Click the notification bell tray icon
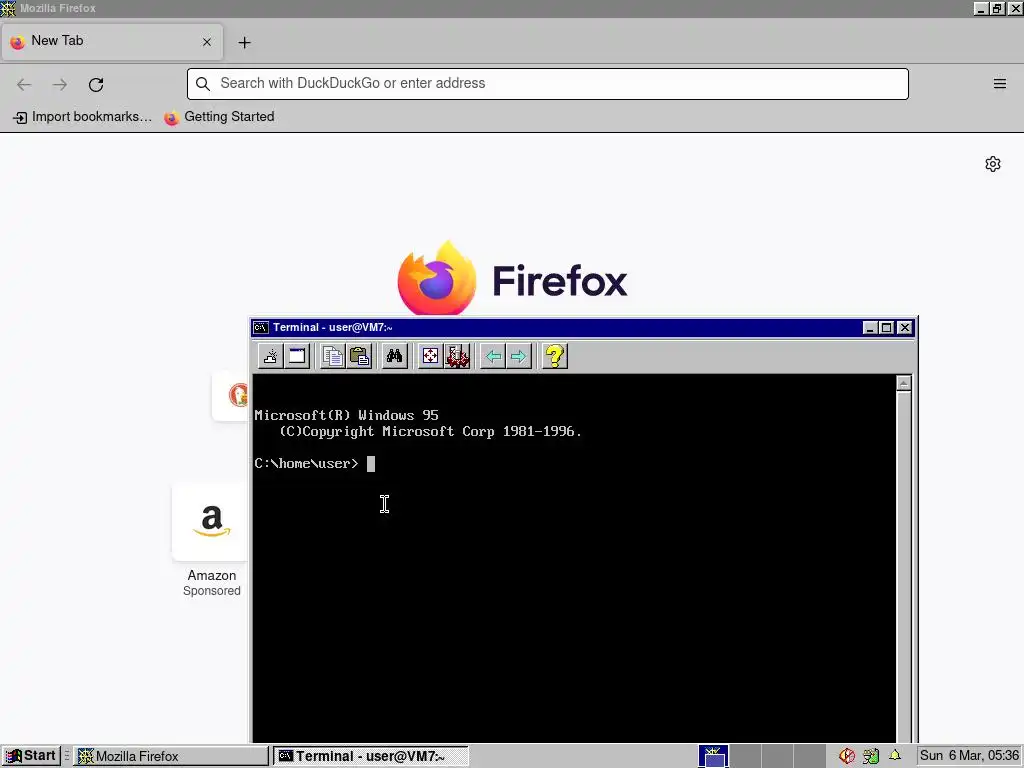Image resolution: width=1024 pixels, height=768 pixels. click(x=895, y=756)
